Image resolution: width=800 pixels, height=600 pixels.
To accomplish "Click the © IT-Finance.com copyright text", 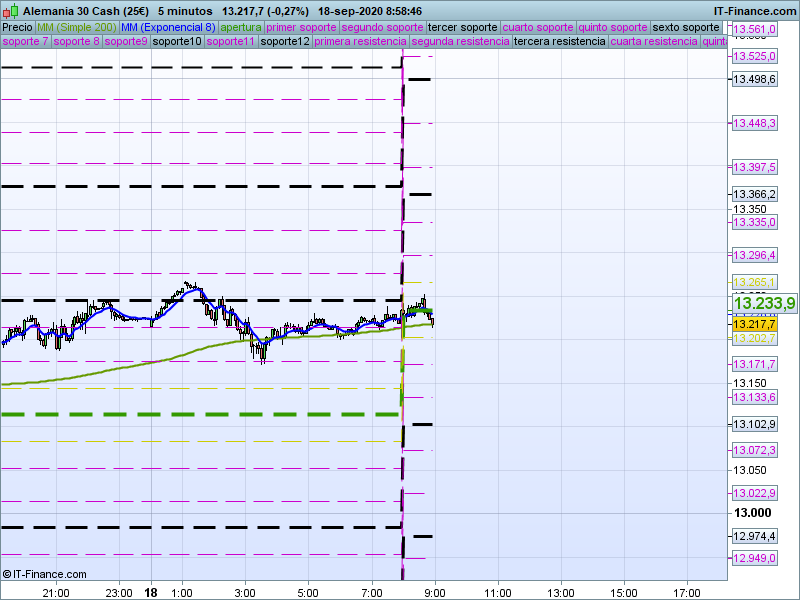I will (x=44, y=573).
